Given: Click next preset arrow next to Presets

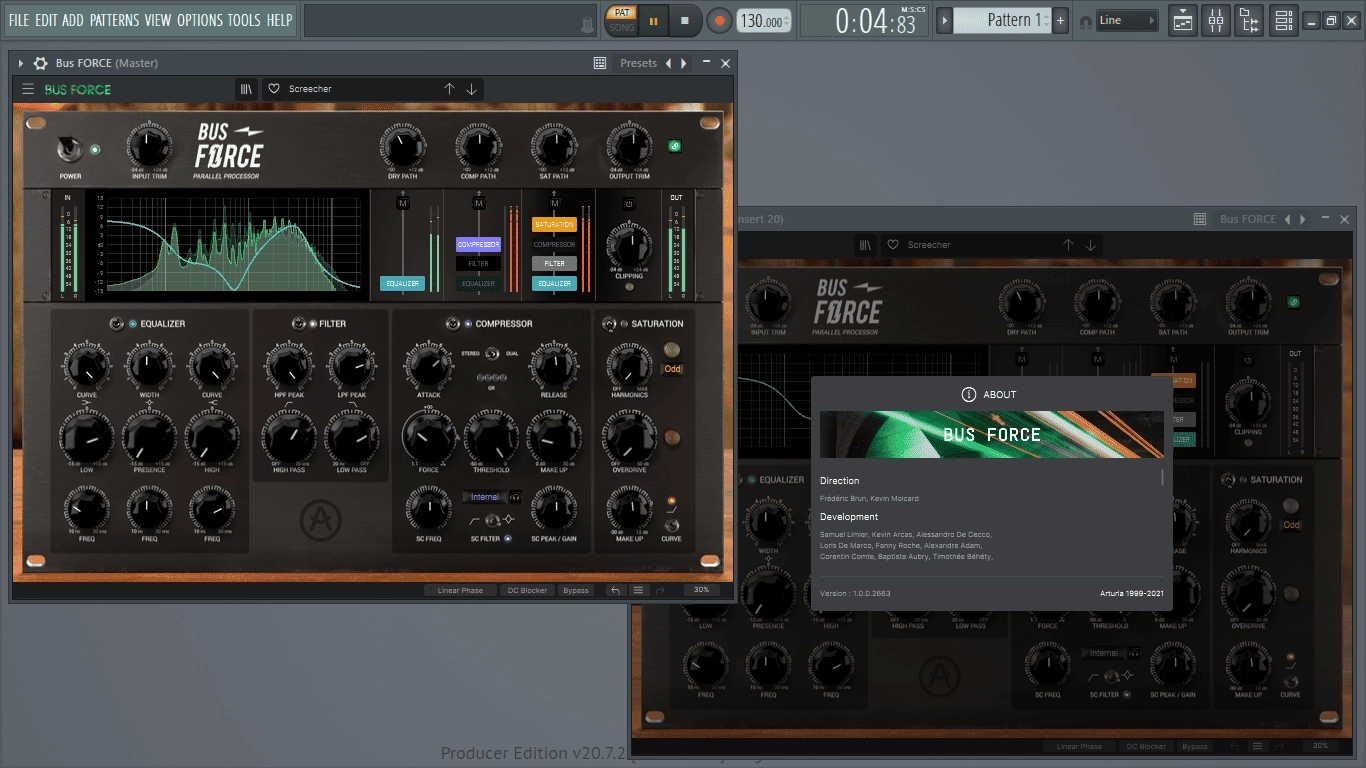Looking at the screenshot, I should point(684,63).
